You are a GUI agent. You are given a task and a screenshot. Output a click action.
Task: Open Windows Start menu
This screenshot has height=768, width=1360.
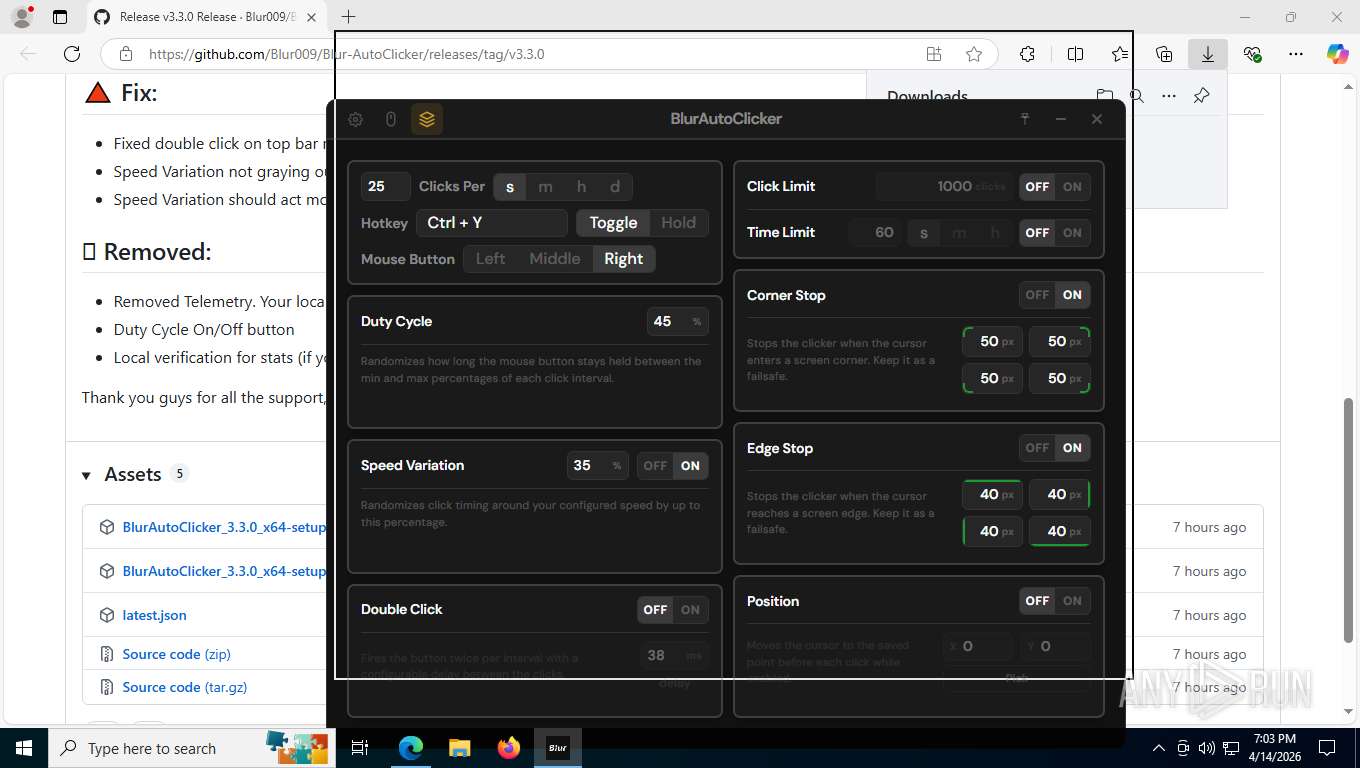click(x=23, y=748)
